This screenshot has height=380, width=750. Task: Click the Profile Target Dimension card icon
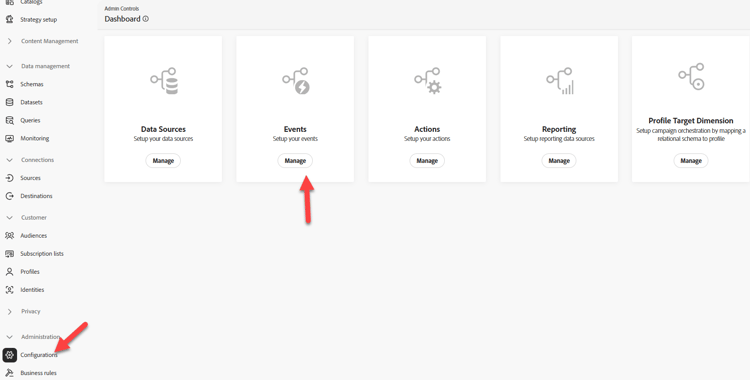691,77
